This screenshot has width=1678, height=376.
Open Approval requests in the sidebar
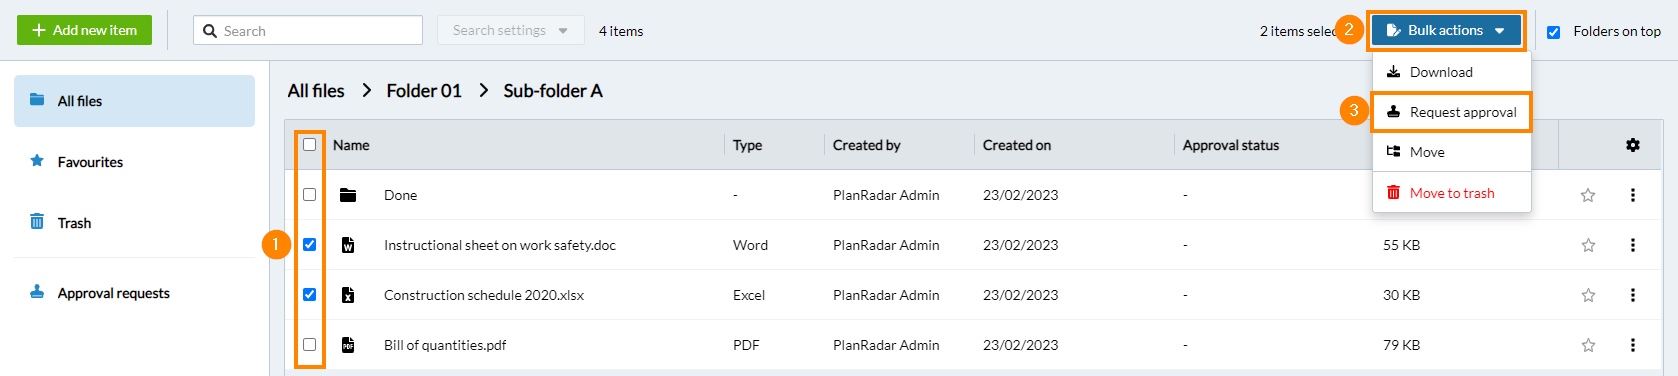113,293
